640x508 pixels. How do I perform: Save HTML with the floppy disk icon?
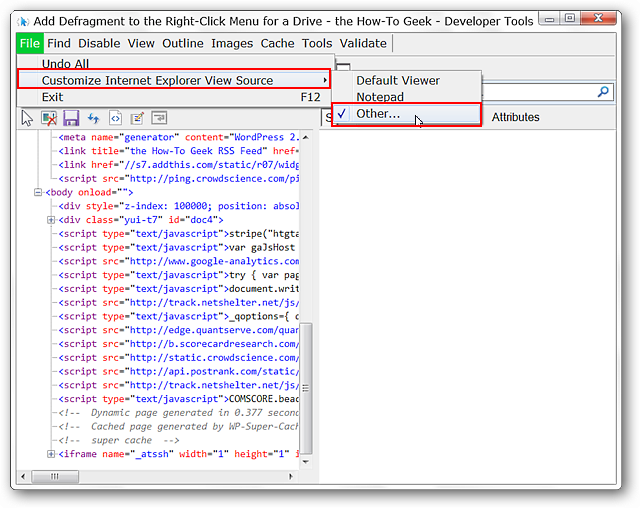(x=71, y=118)
